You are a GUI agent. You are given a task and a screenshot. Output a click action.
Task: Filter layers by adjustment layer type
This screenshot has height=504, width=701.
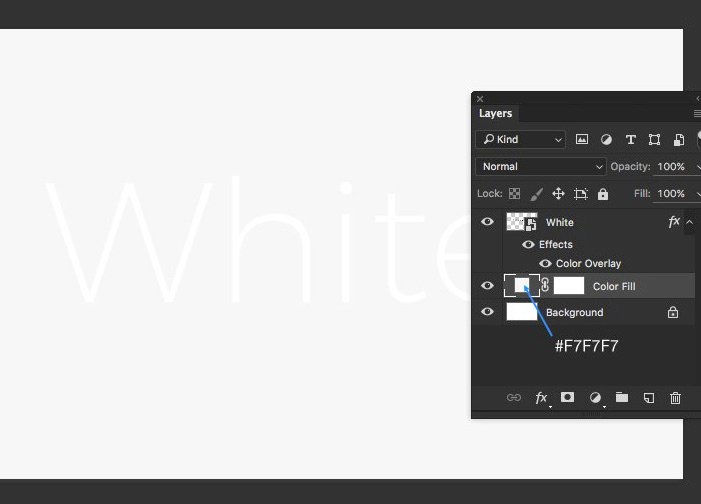tap(606, 140)
